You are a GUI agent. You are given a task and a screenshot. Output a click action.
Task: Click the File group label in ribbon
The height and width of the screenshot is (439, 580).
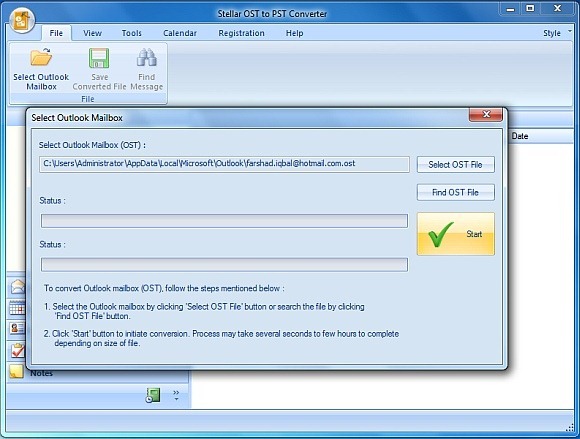[x=88, y=99]
